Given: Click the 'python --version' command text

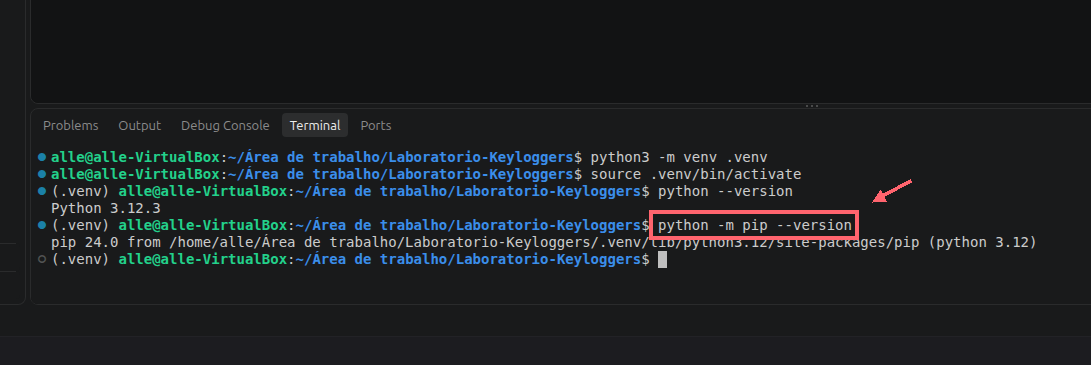Looking at the screenshot, I should click(725, 191).
